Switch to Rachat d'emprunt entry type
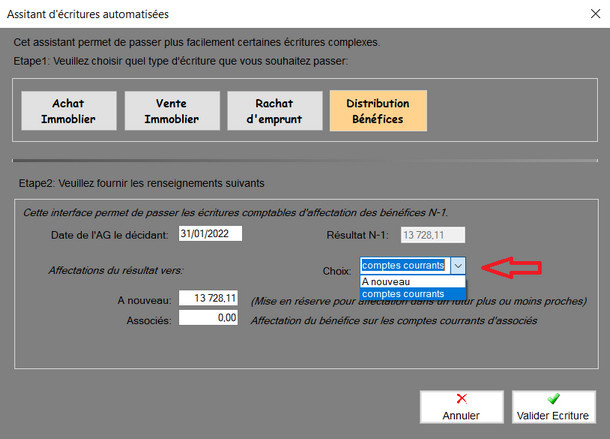Screen dimensions: 610x439 (274, 111)
